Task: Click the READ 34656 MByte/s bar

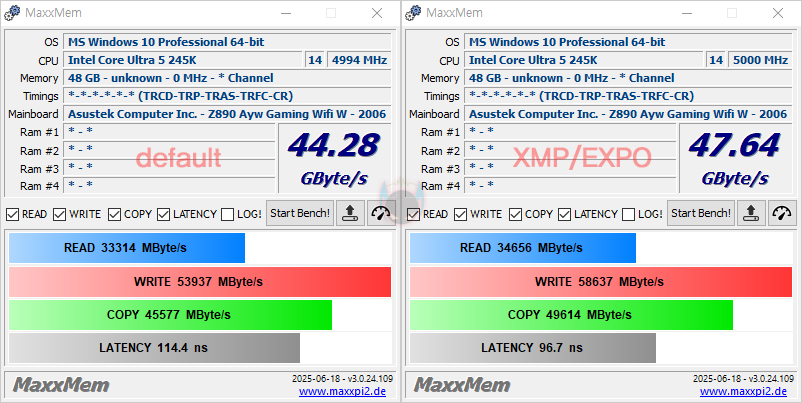Action: point(523,248)
